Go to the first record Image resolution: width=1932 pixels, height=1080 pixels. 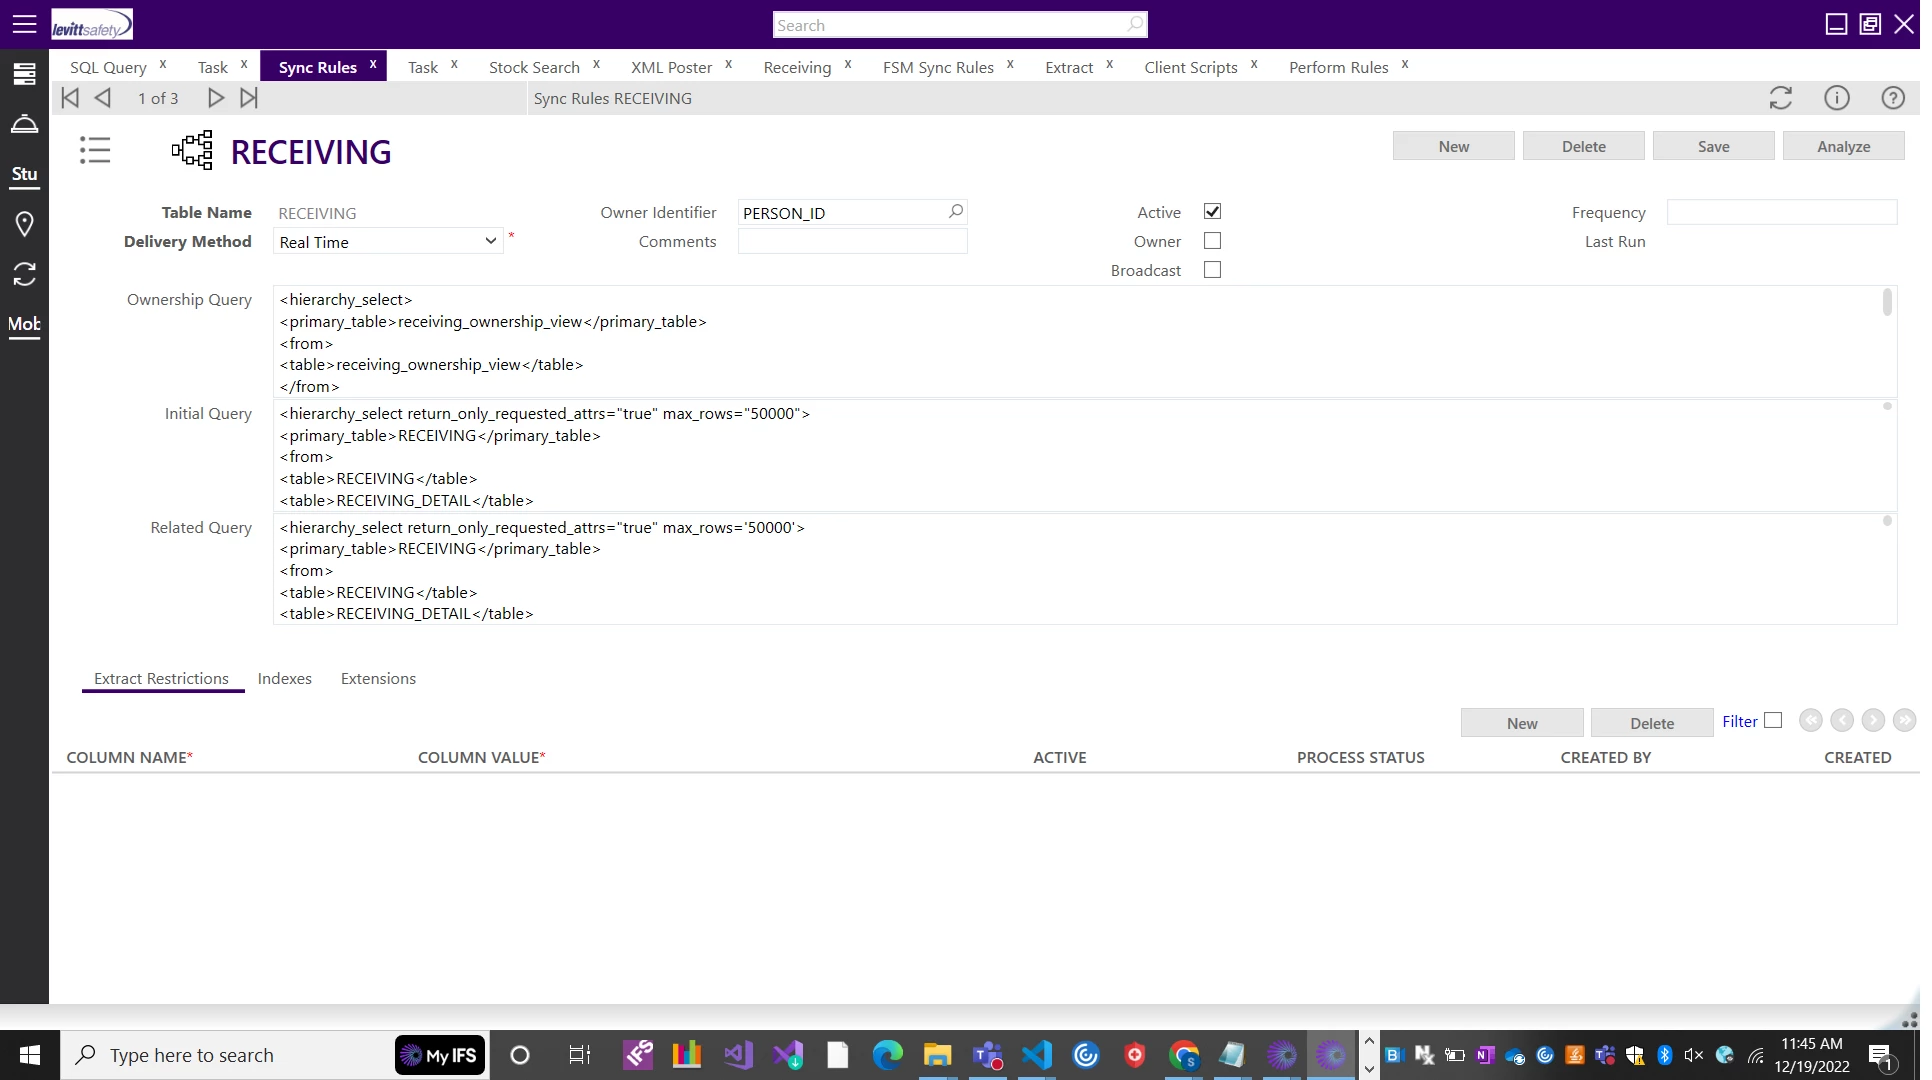coord(70,98)
